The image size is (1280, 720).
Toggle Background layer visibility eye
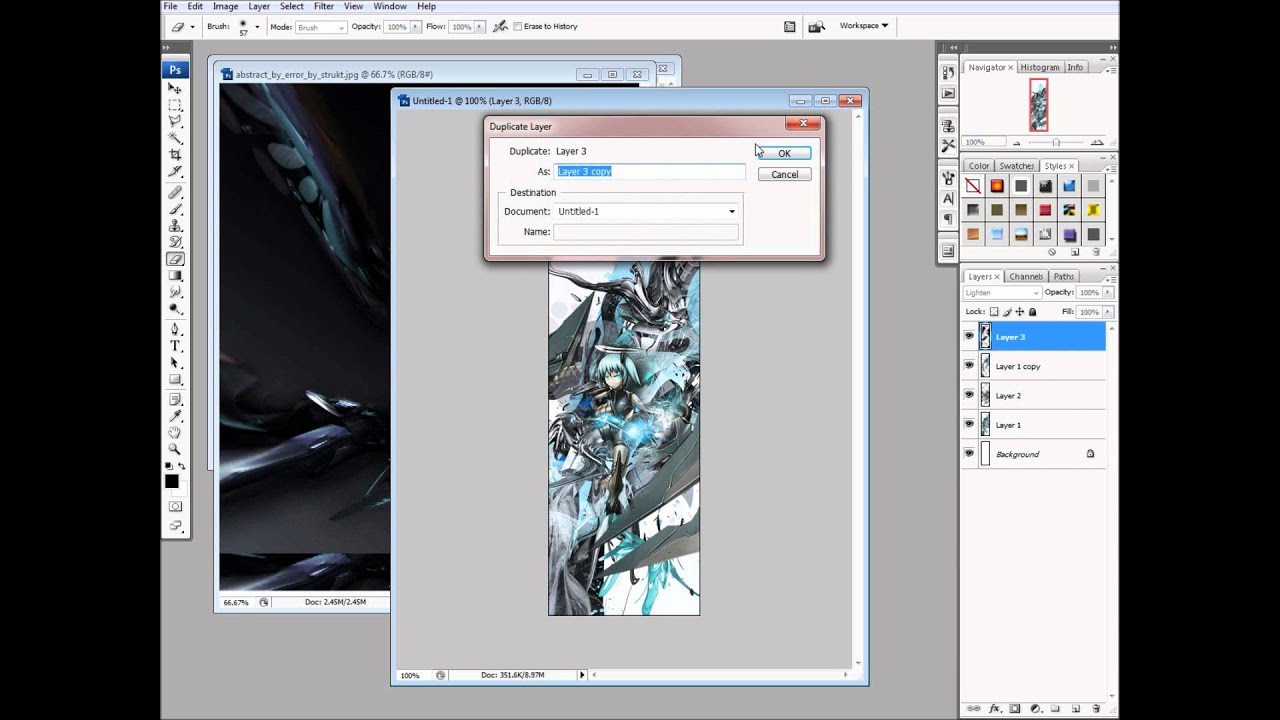(x=969, y=453)
